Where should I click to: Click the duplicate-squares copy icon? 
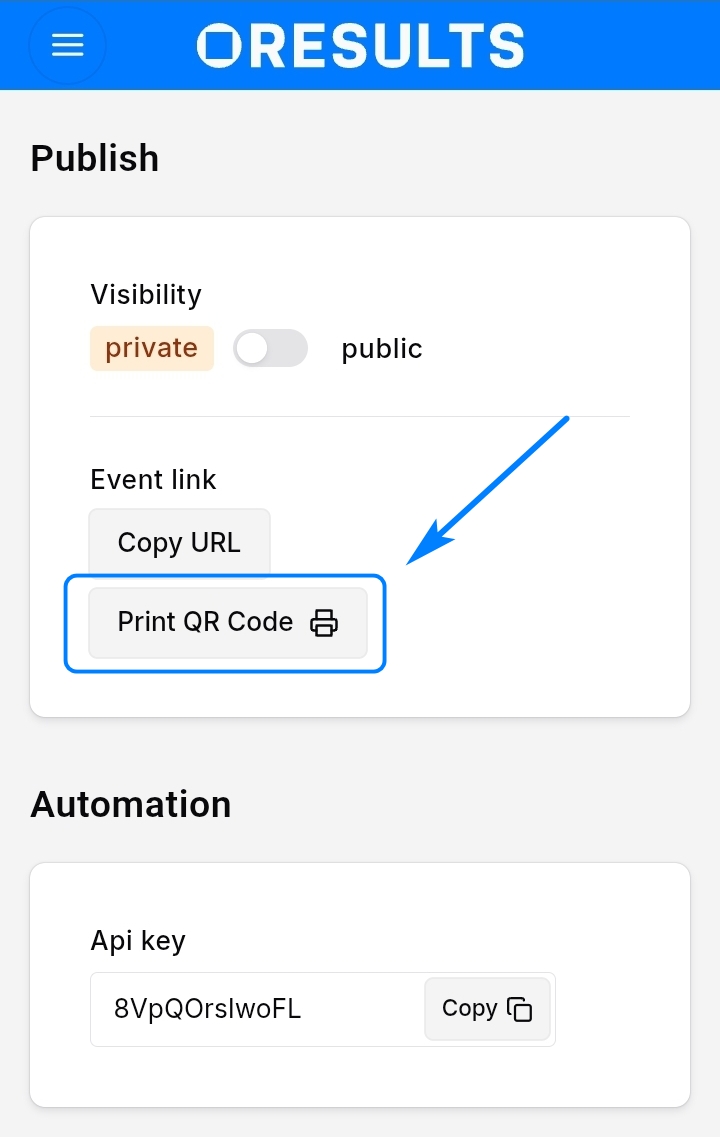pos(520,1009)
